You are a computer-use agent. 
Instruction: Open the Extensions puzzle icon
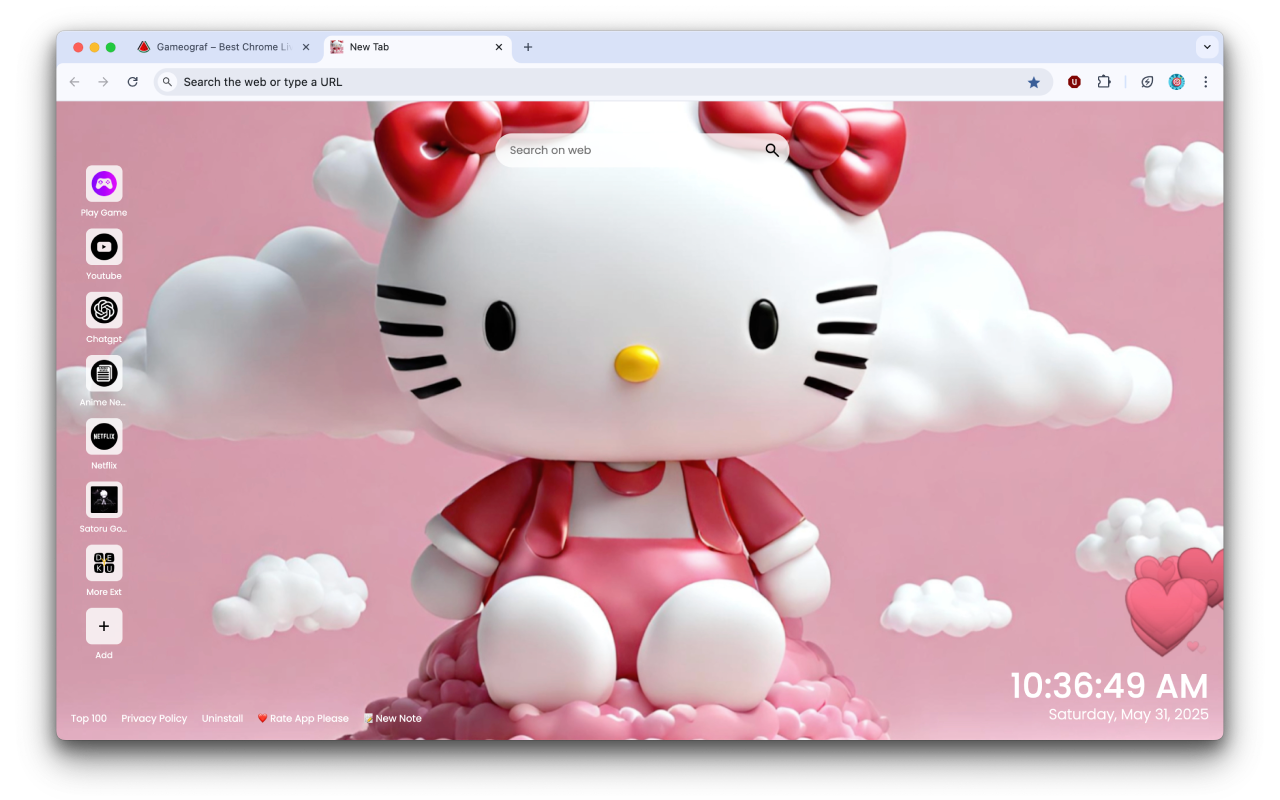coord(1104,81)
